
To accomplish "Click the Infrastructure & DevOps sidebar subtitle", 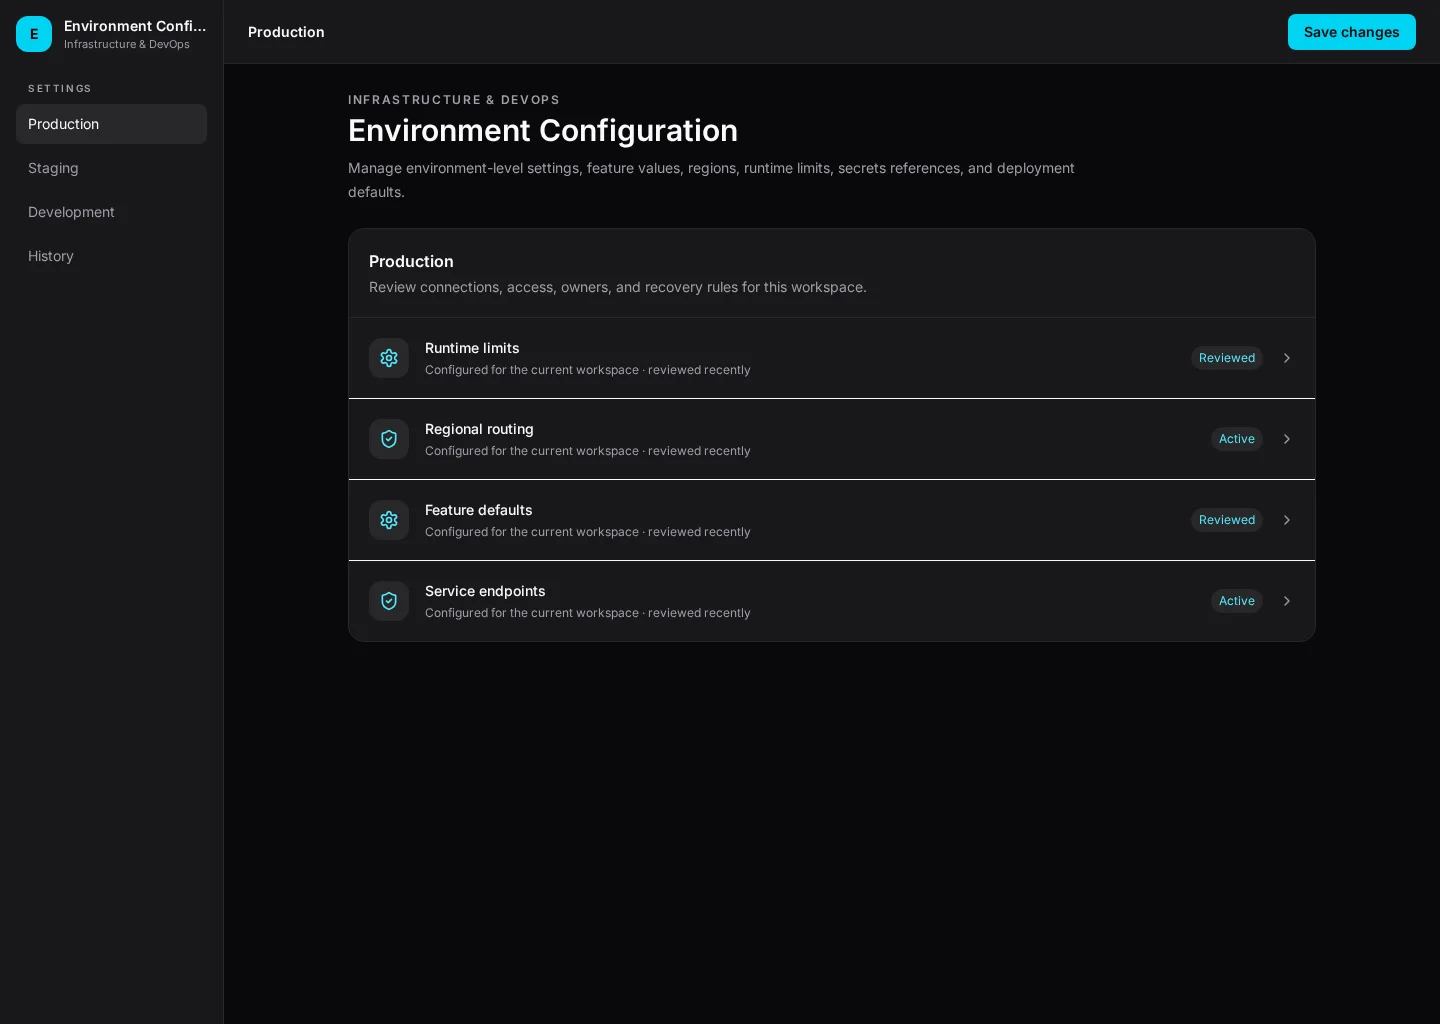I will click(127, 44).
